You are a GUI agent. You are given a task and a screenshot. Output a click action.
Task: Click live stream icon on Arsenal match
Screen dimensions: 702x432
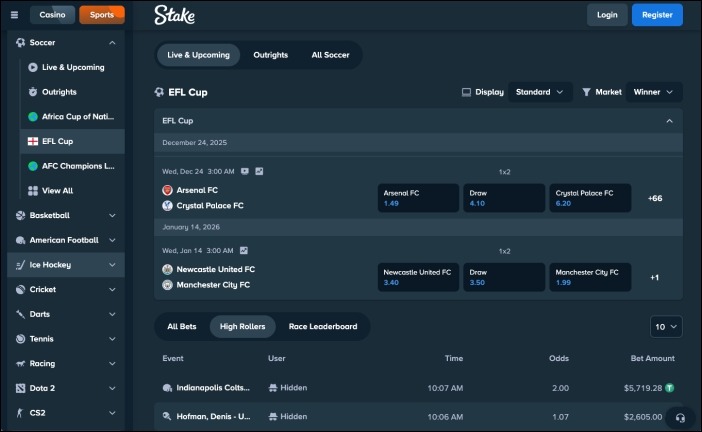coord(245,171)
